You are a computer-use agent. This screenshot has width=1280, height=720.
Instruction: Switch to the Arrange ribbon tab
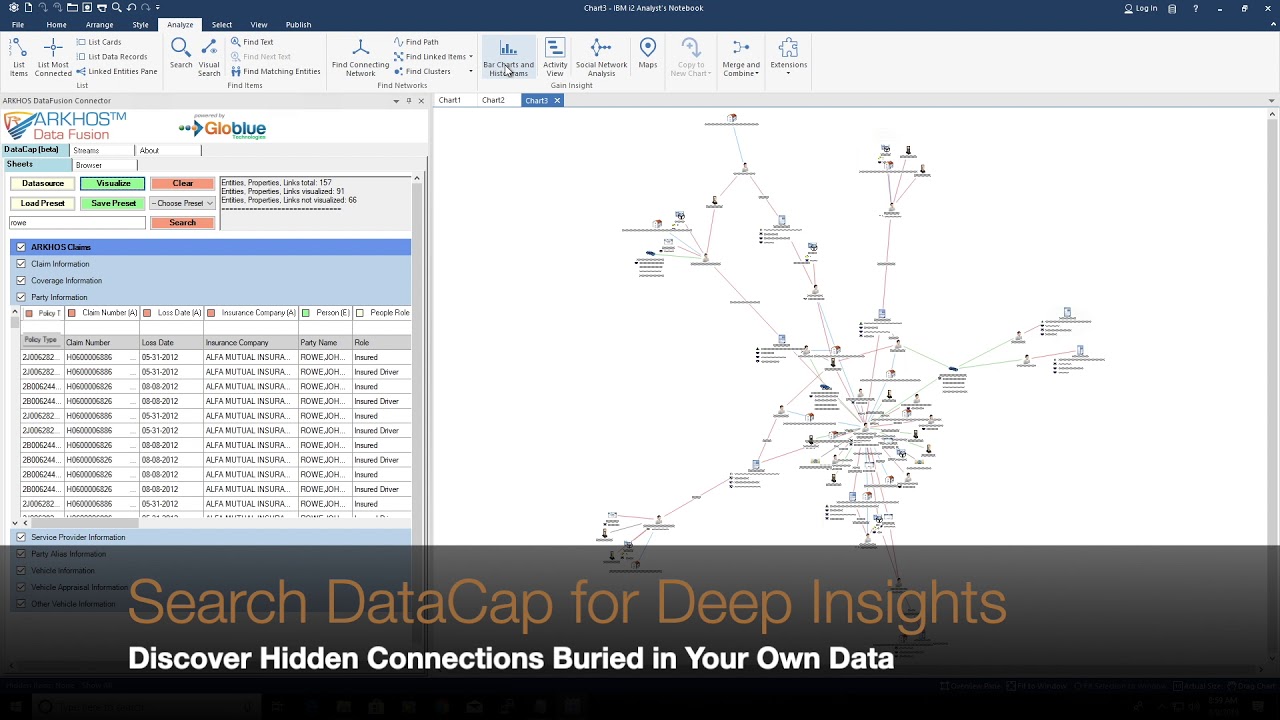(99, 24)
